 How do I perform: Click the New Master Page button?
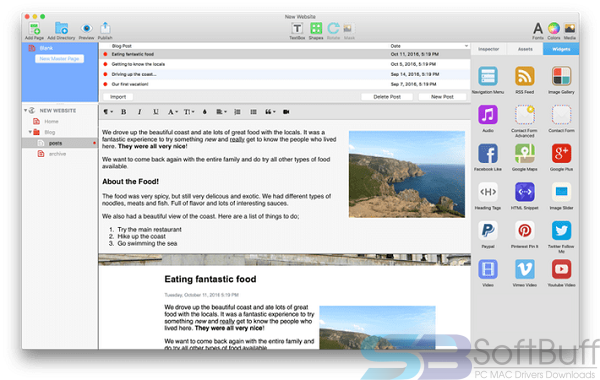[59, 59]
